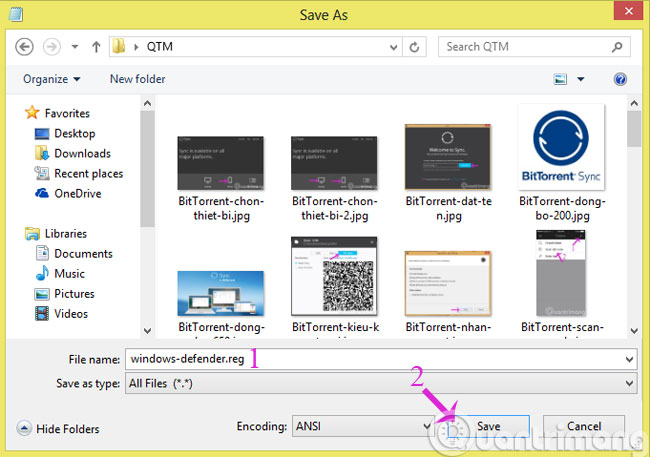
Task: Click the Pictures icon in sidebar
Action: [x=42, y=294]
